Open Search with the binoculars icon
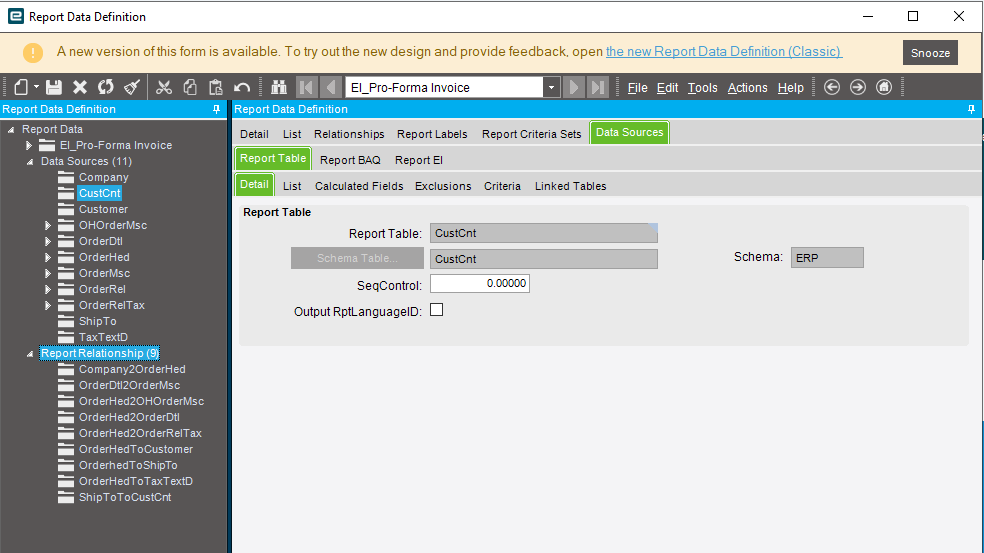This screenshot has width=984, height=553. (x=279, y=87)
